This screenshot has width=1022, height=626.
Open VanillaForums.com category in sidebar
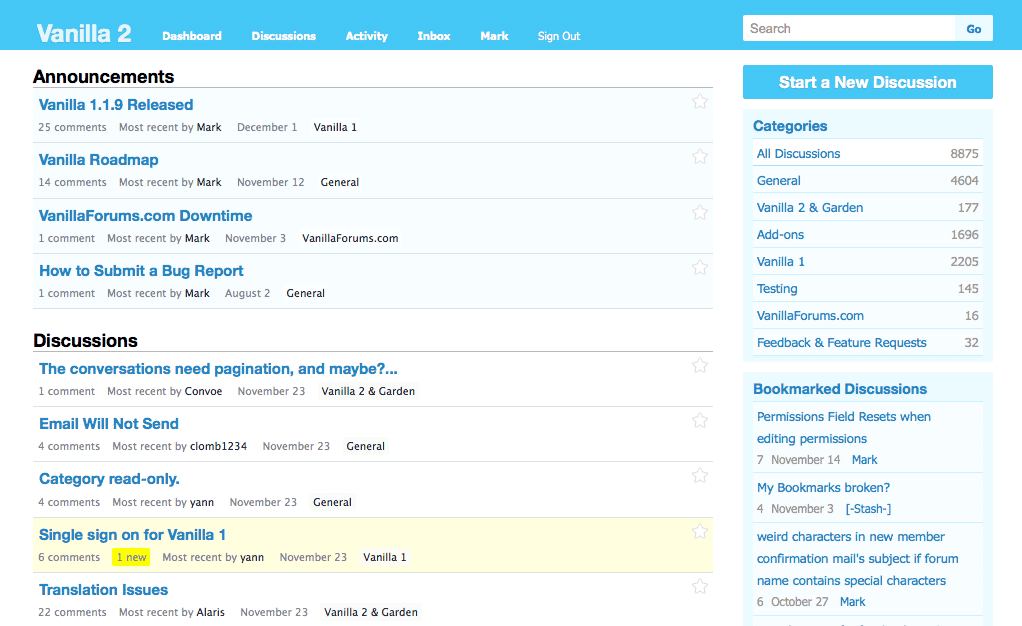[810, 316]
